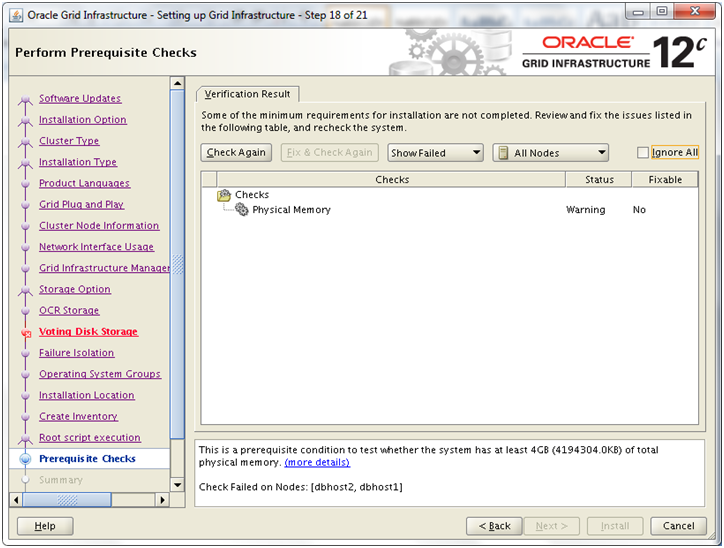Go to the Cluster Type step
Viewport: 724px width, 548px height.
pyautogui.click(x=69, y=141)
